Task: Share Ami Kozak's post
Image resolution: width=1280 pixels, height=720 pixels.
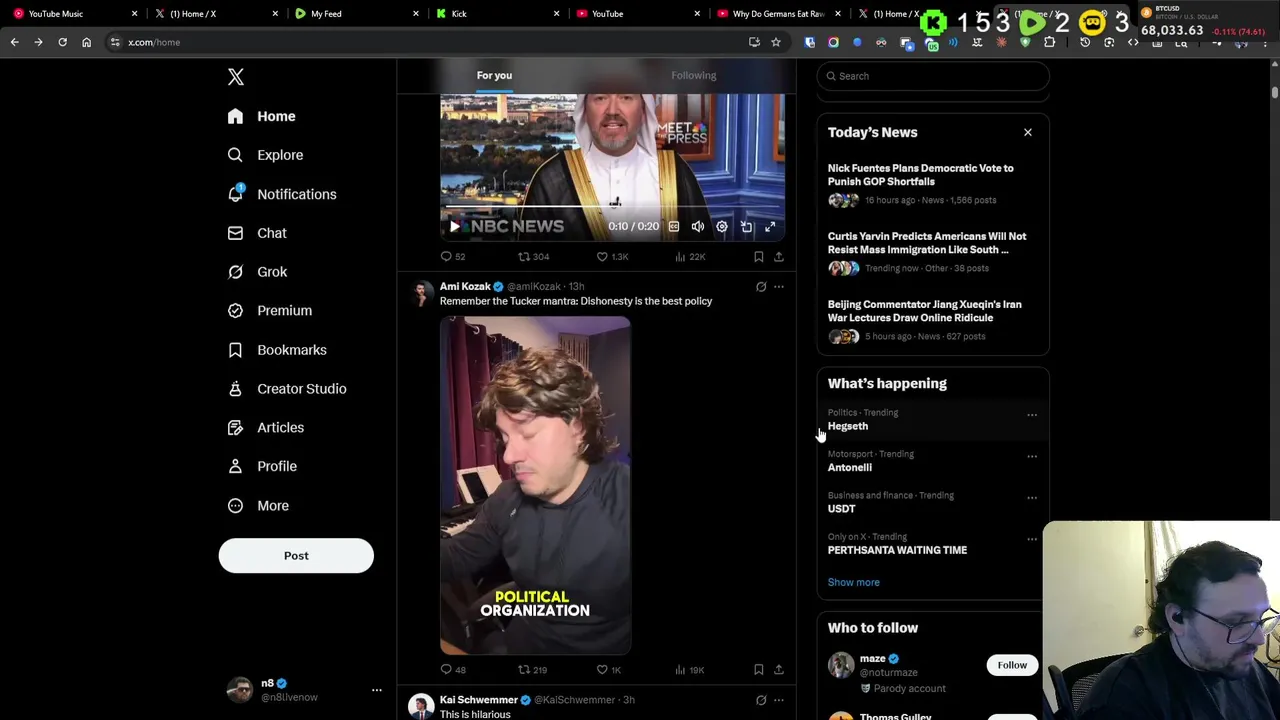Action: [779, 670]
